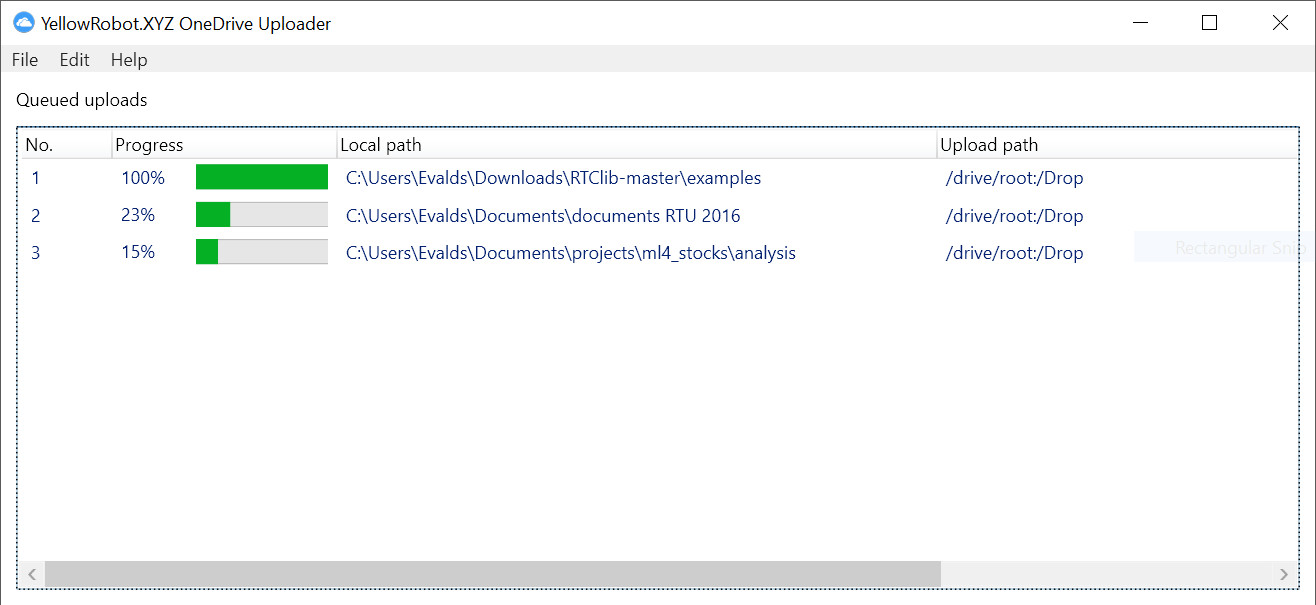
Task: Click row number 3 in the queue
Action: click(x=36, y=253)
